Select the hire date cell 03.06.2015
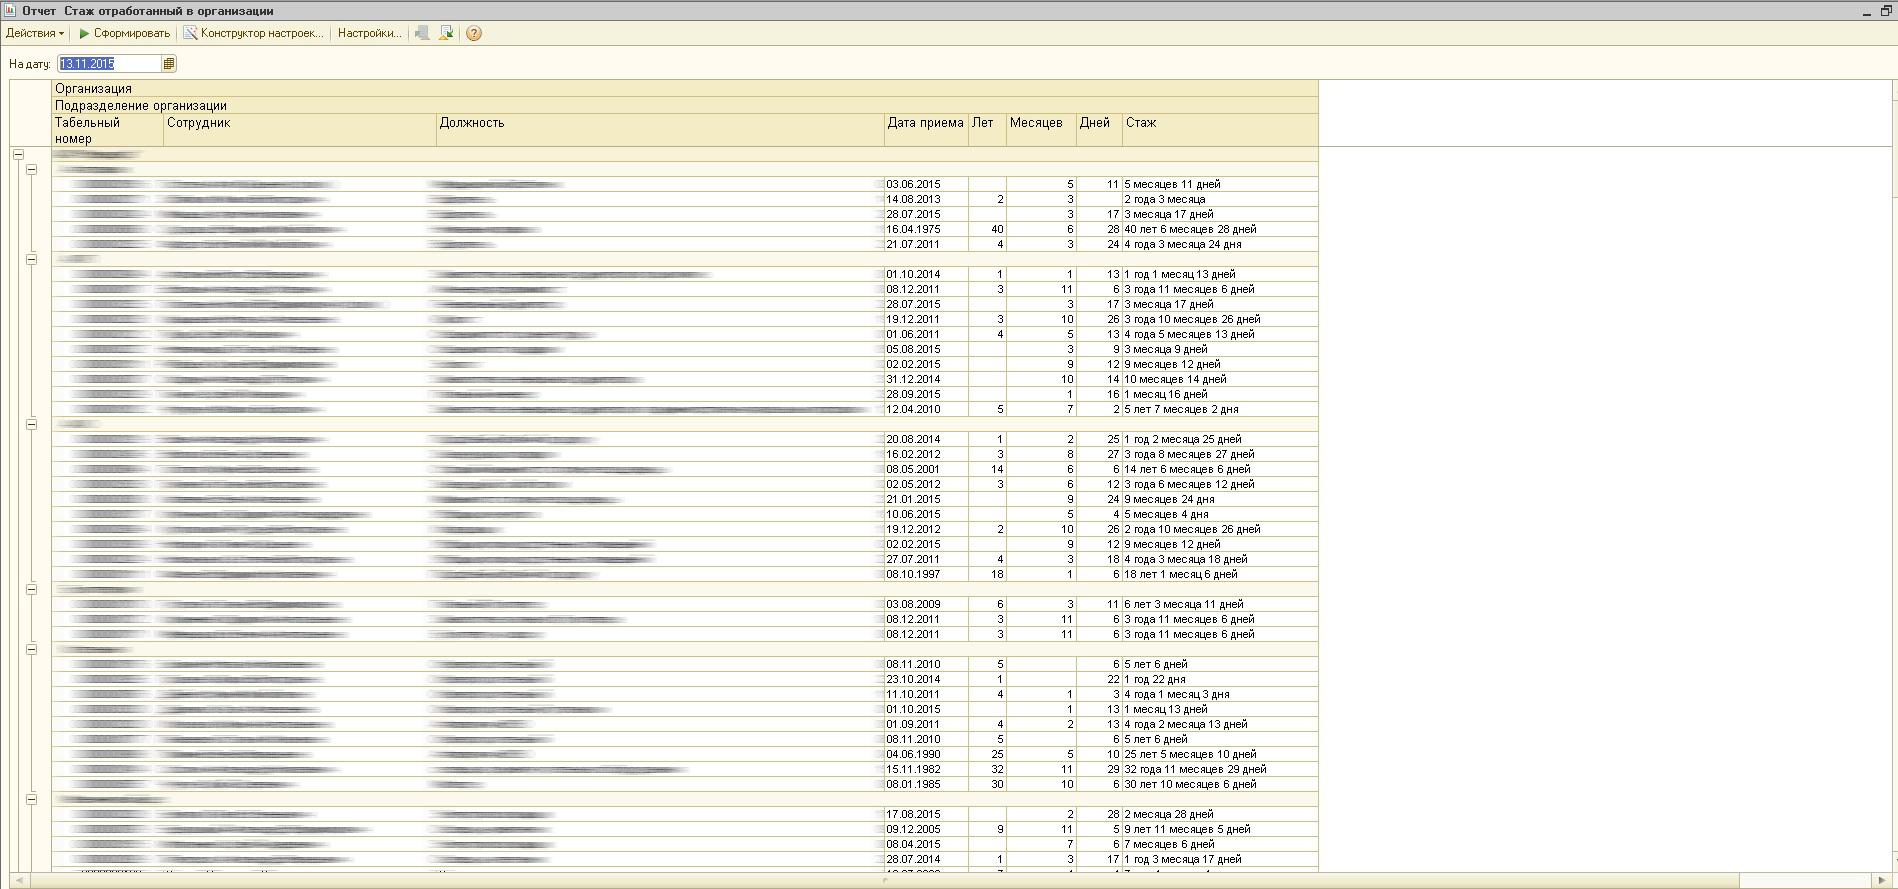The image size is (1898, 889). (x=926, y=185)
